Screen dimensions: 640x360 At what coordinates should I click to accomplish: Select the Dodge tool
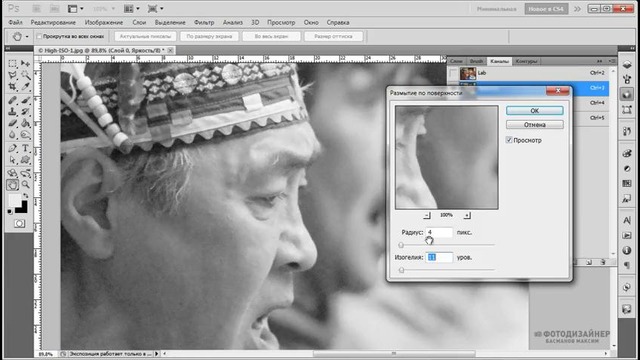(x=25, y=134)
